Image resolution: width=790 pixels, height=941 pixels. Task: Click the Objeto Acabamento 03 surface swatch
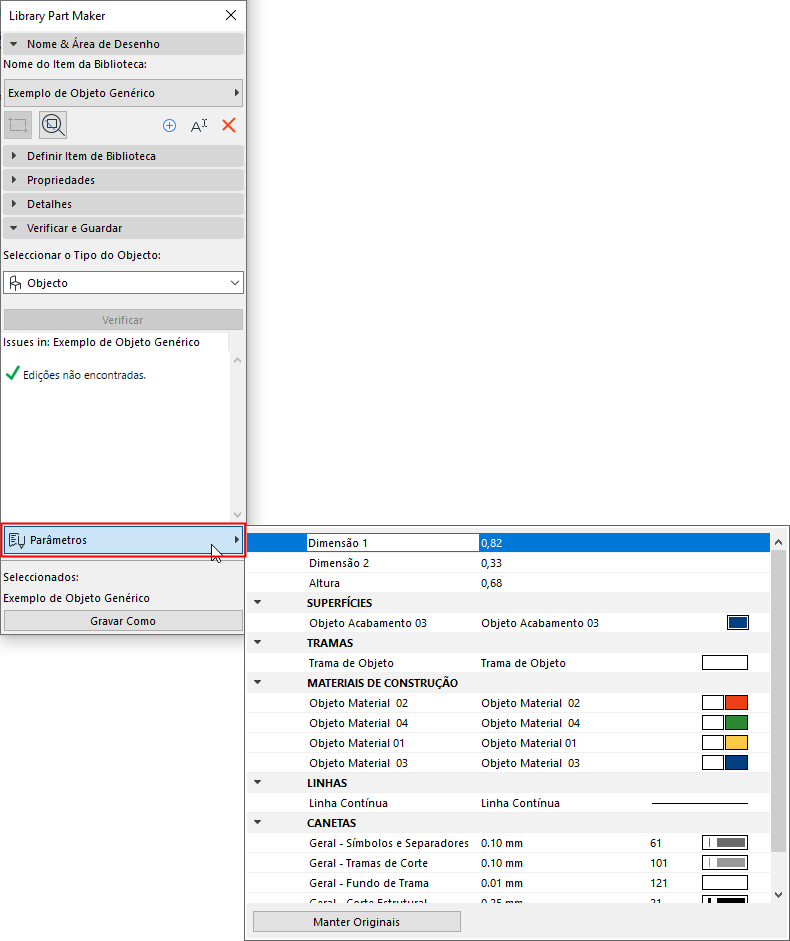(x=737, y=622)
